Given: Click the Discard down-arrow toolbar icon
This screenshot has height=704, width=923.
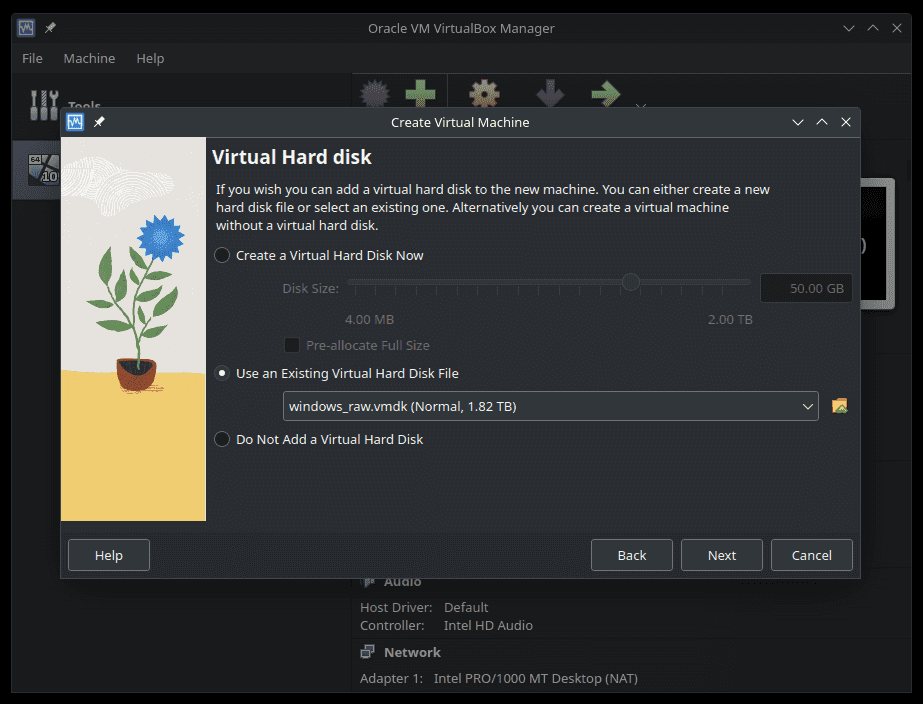Looking at the screenshot, I should coord(549,95).
